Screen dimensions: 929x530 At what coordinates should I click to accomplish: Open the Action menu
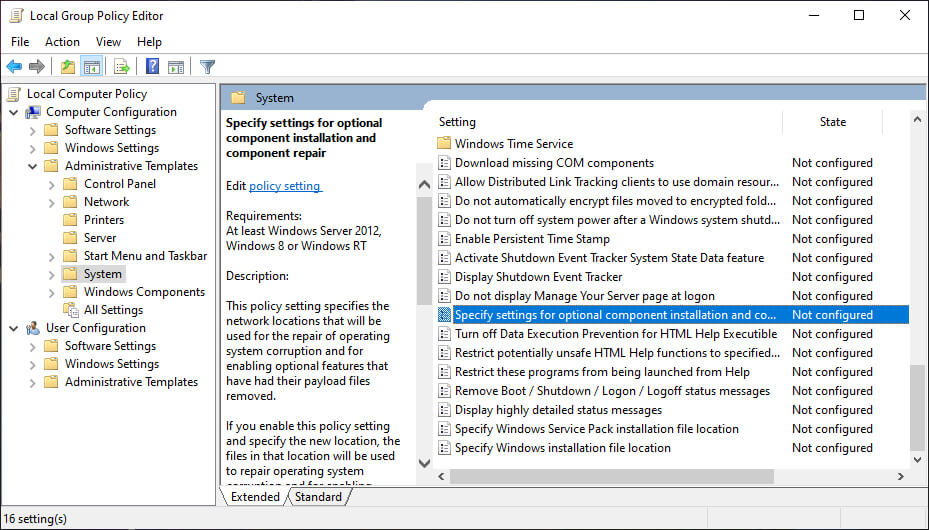click(x=62, y=42)
